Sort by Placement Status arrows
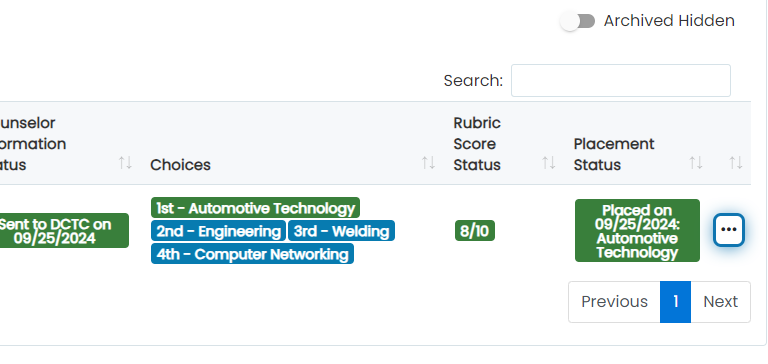This screenshot has width=768, height=364. click(x=696, y=163)
